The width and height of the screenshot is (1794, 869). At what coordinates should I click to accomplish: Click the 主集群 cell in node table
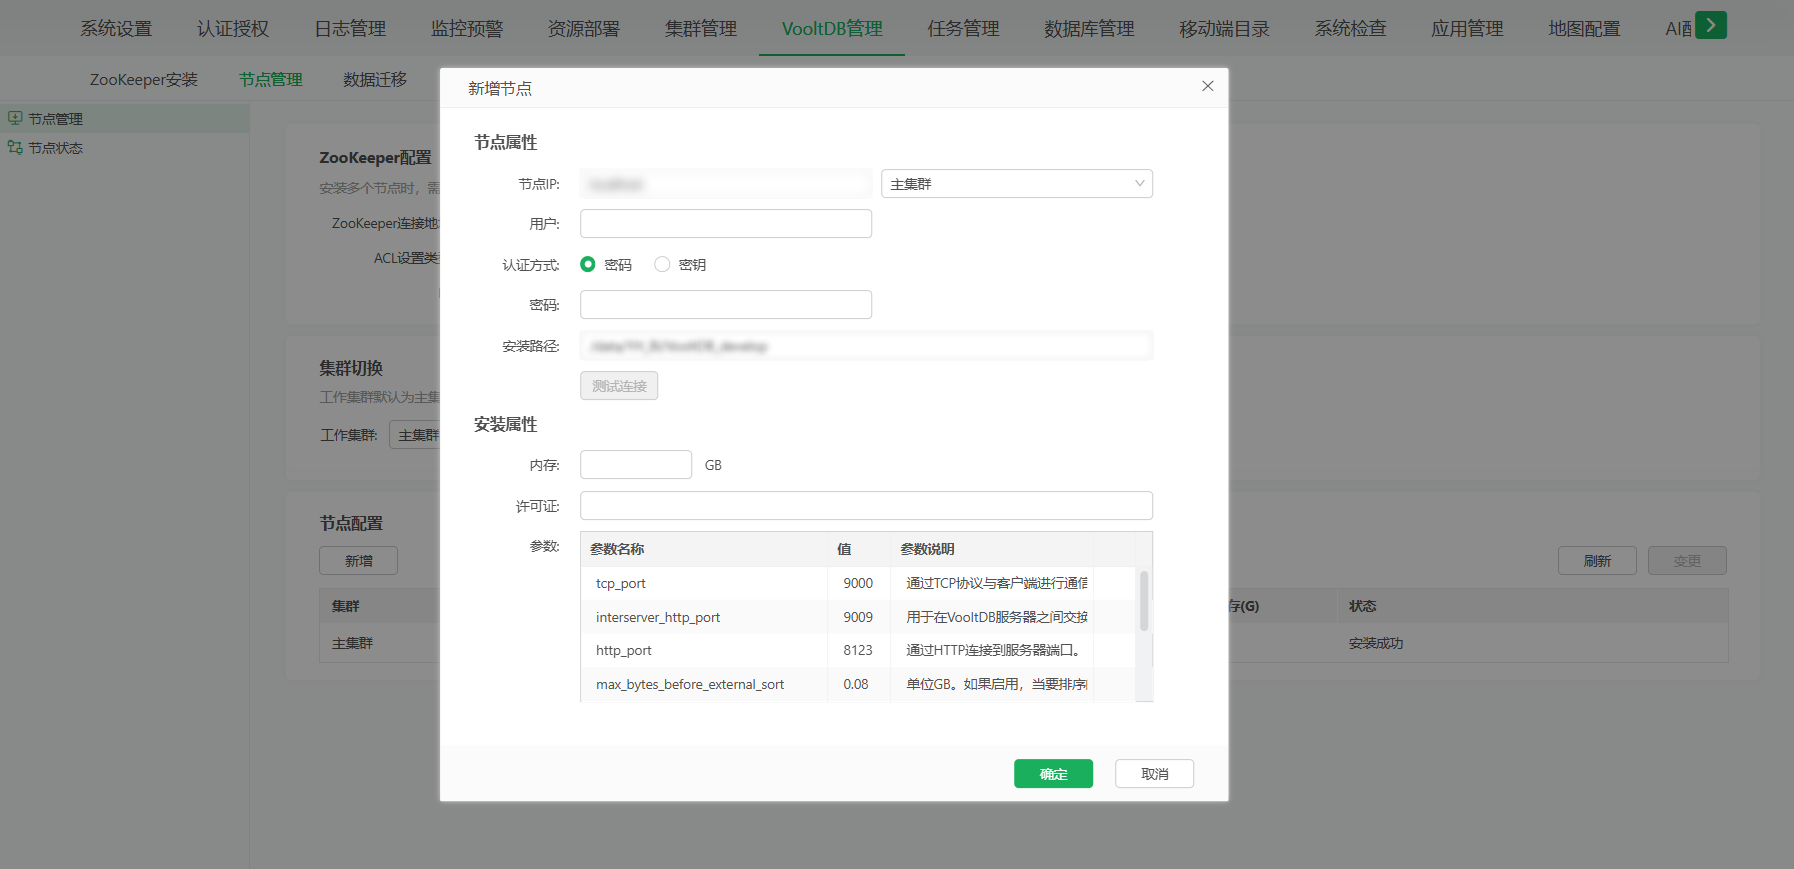tap(352, 643)
